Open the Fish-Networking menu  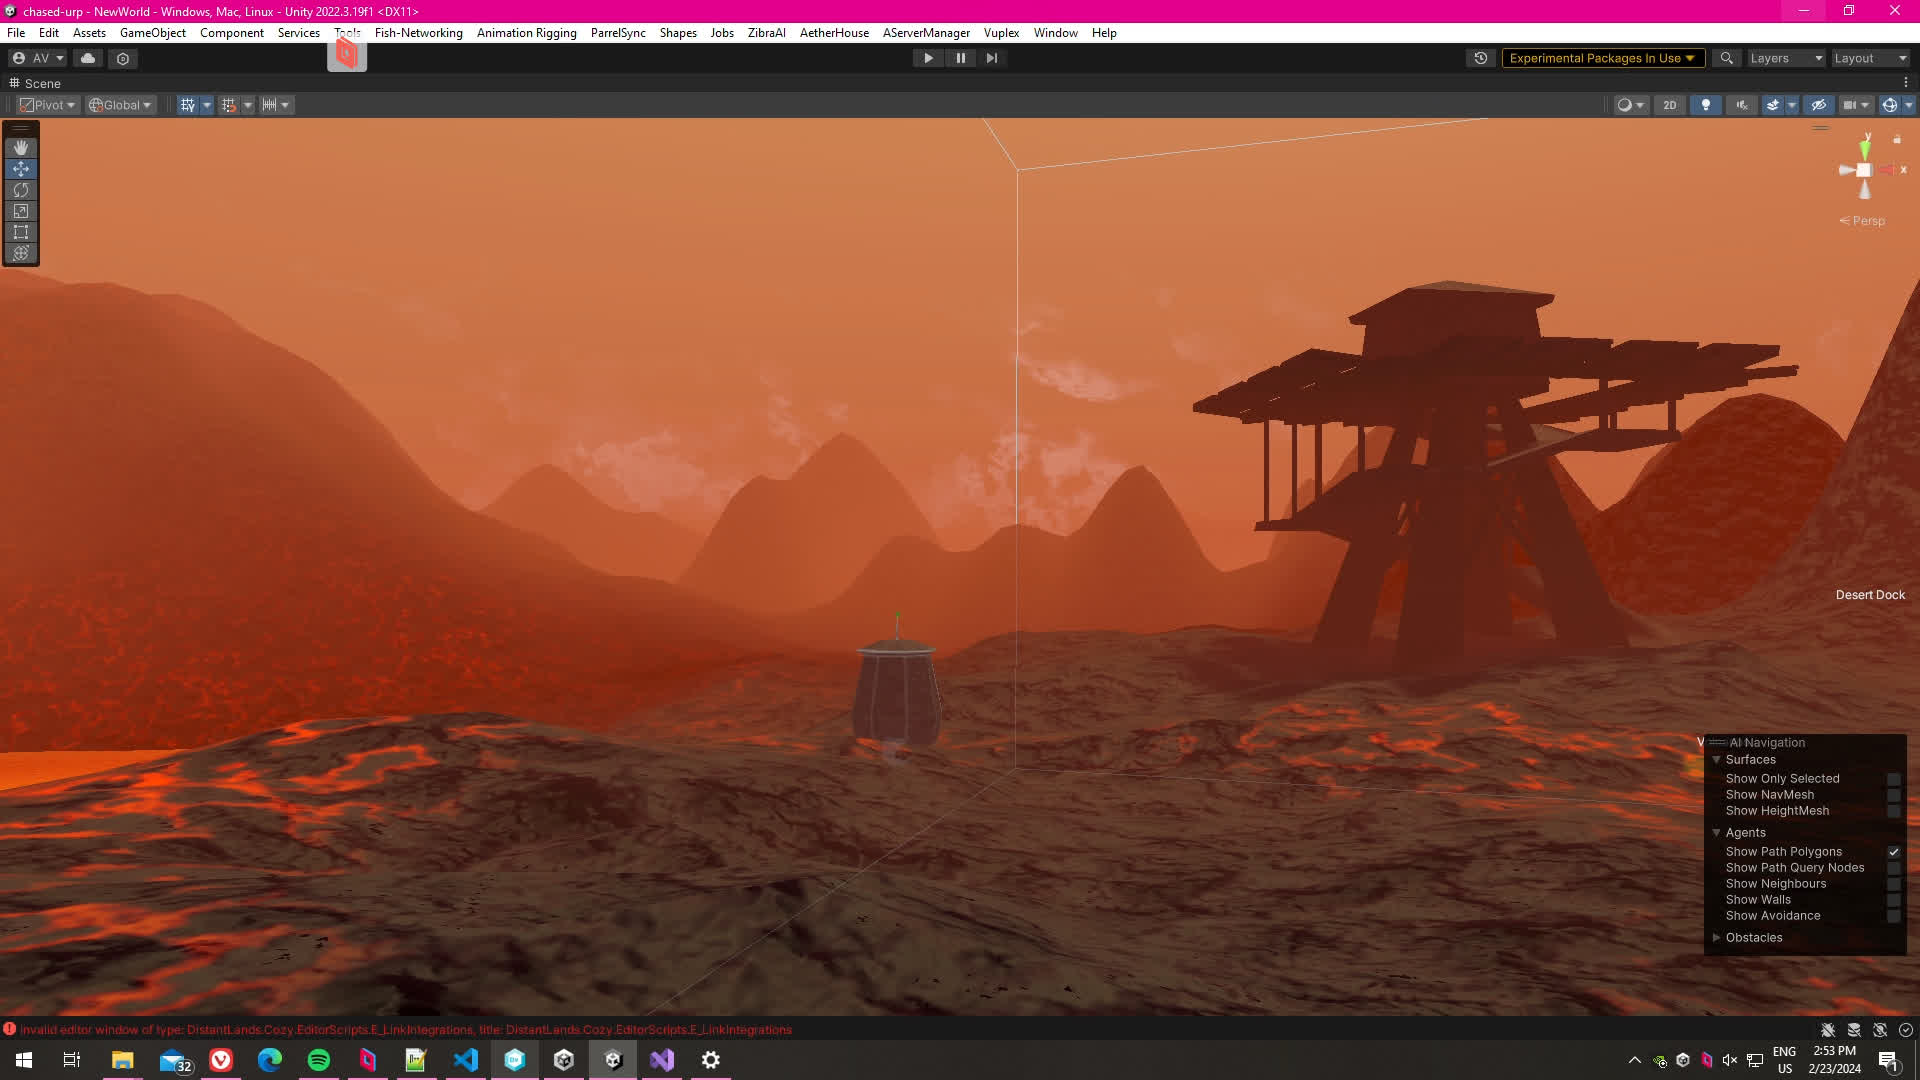coord(418,33)
